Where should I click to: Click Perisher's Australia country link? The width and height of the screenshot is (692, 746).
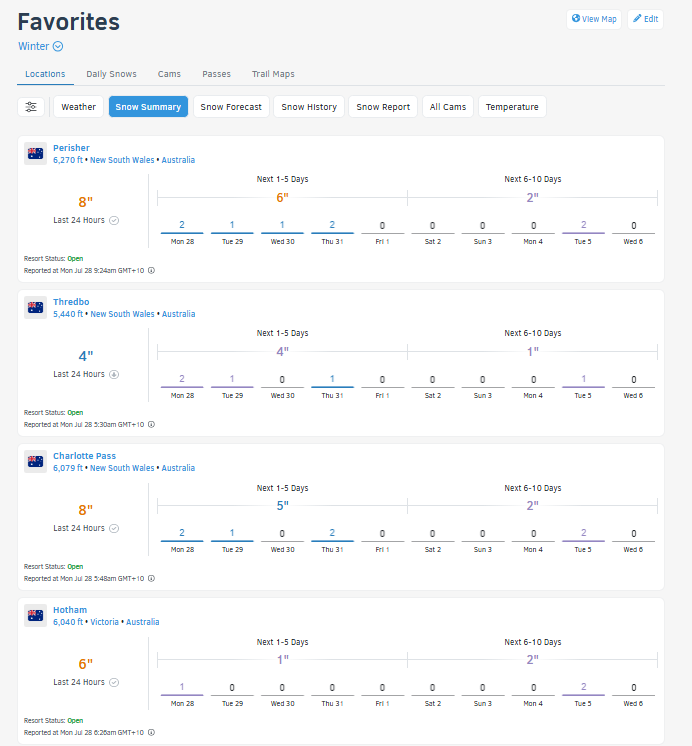pos(178,160)
